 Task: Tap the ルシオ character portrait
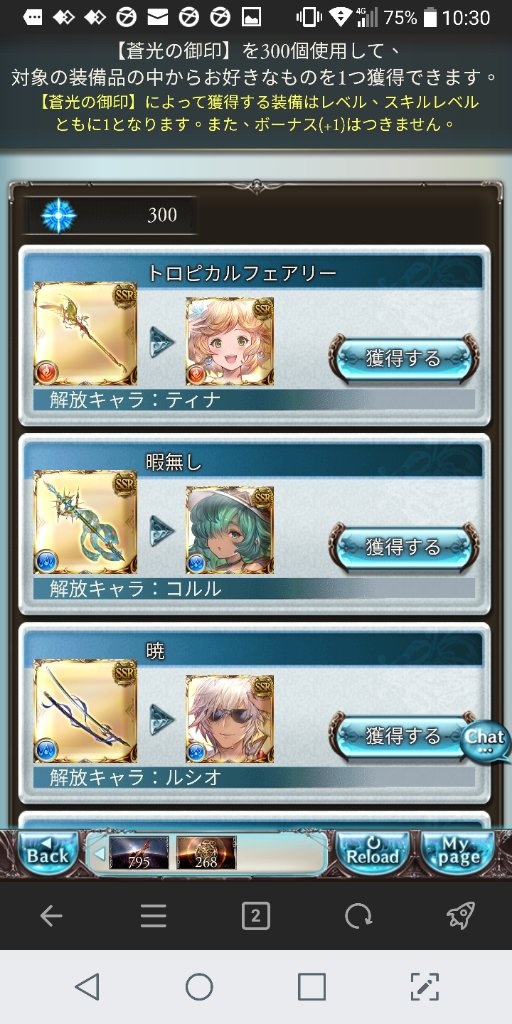230,718
